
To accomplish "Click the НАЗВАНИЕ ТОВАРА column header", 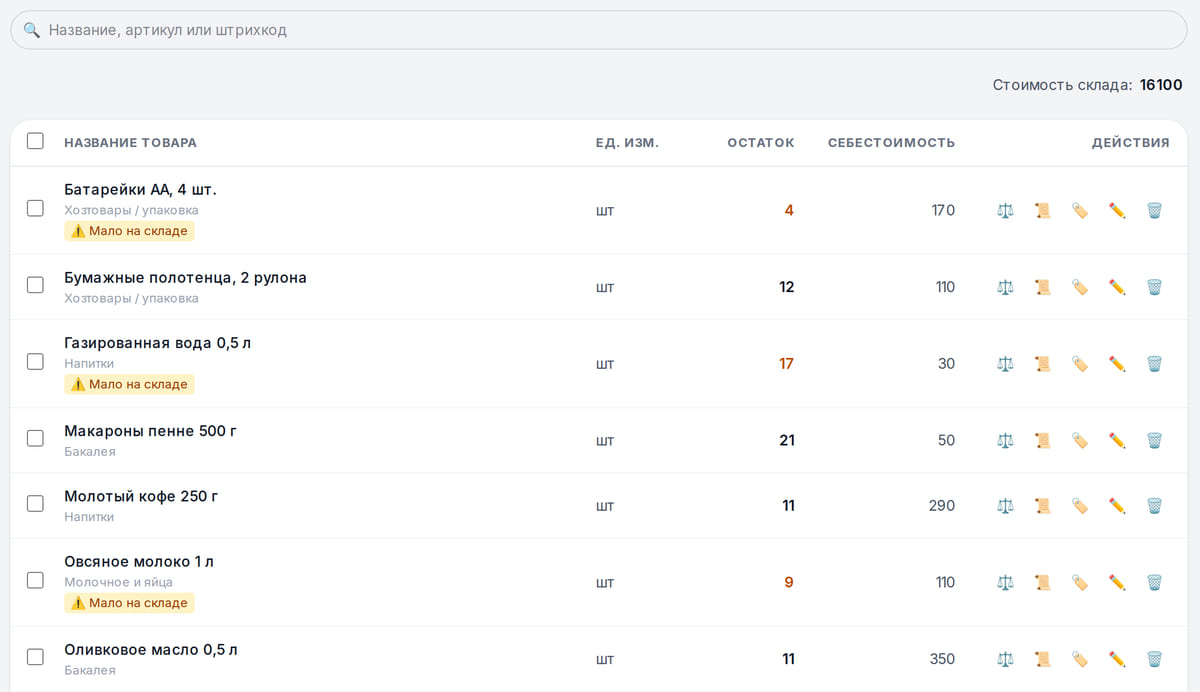I will click(130, 143).
